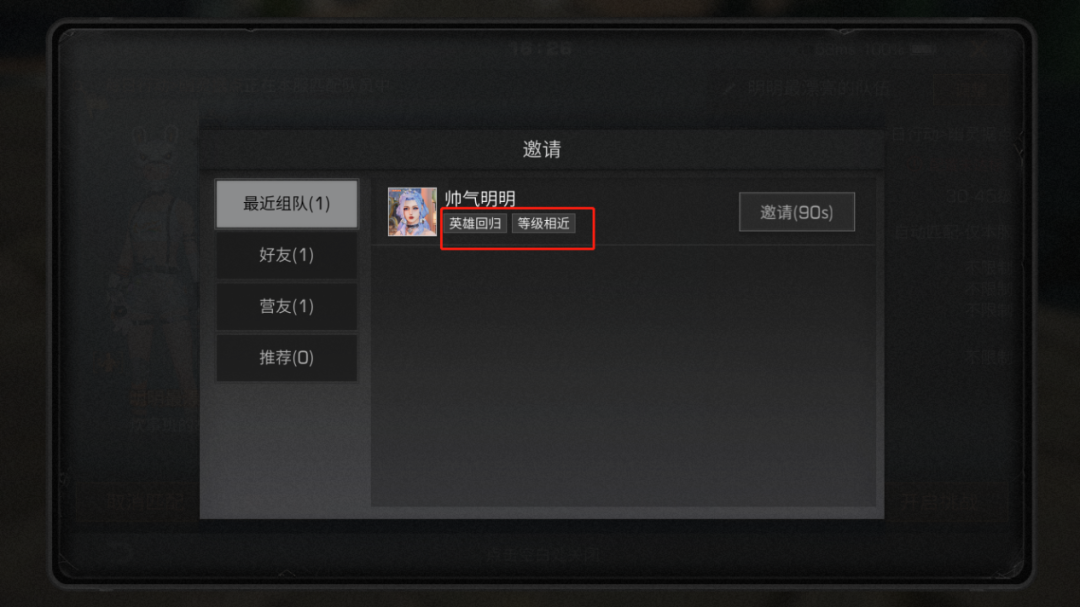Click the dimmed pencil edit icon beside team name

click(x=729, y=88)
